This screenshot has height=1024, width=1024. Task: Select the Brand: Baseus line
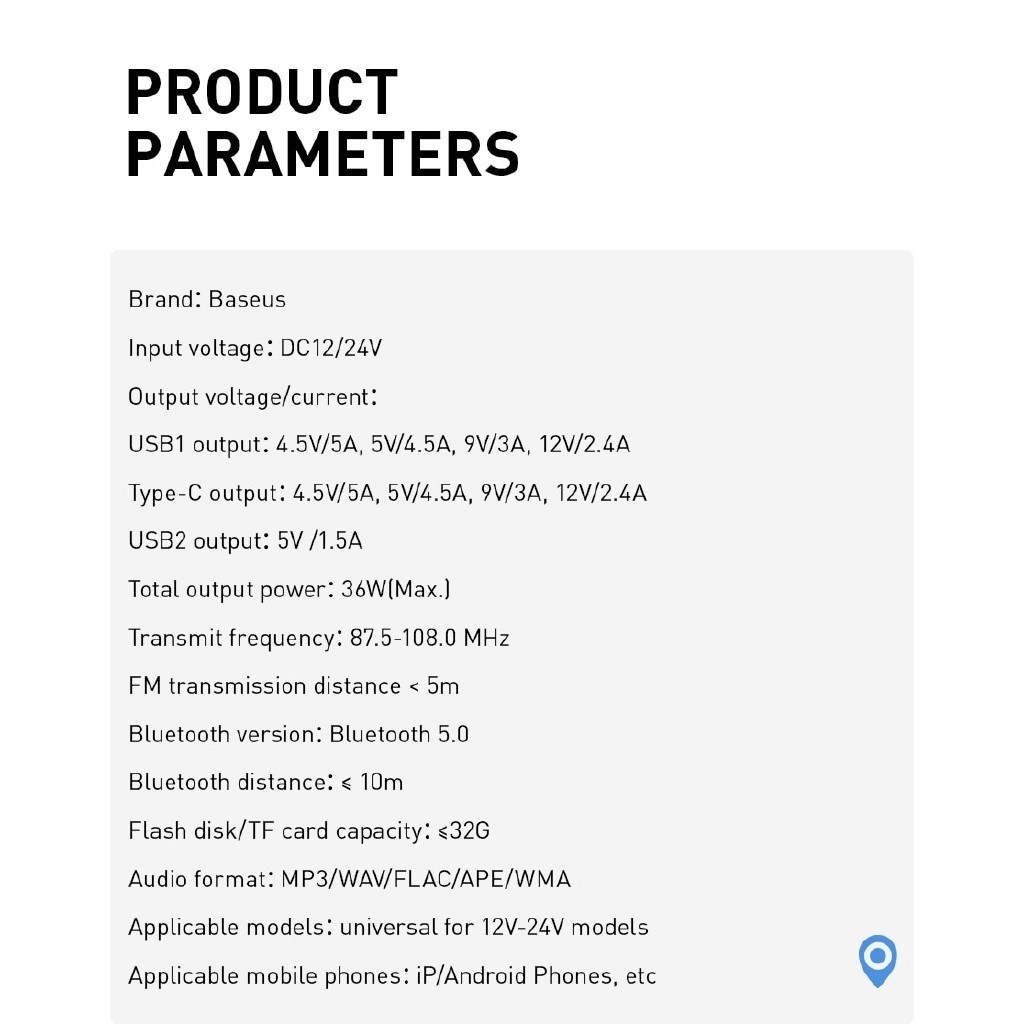click(207, 299)
